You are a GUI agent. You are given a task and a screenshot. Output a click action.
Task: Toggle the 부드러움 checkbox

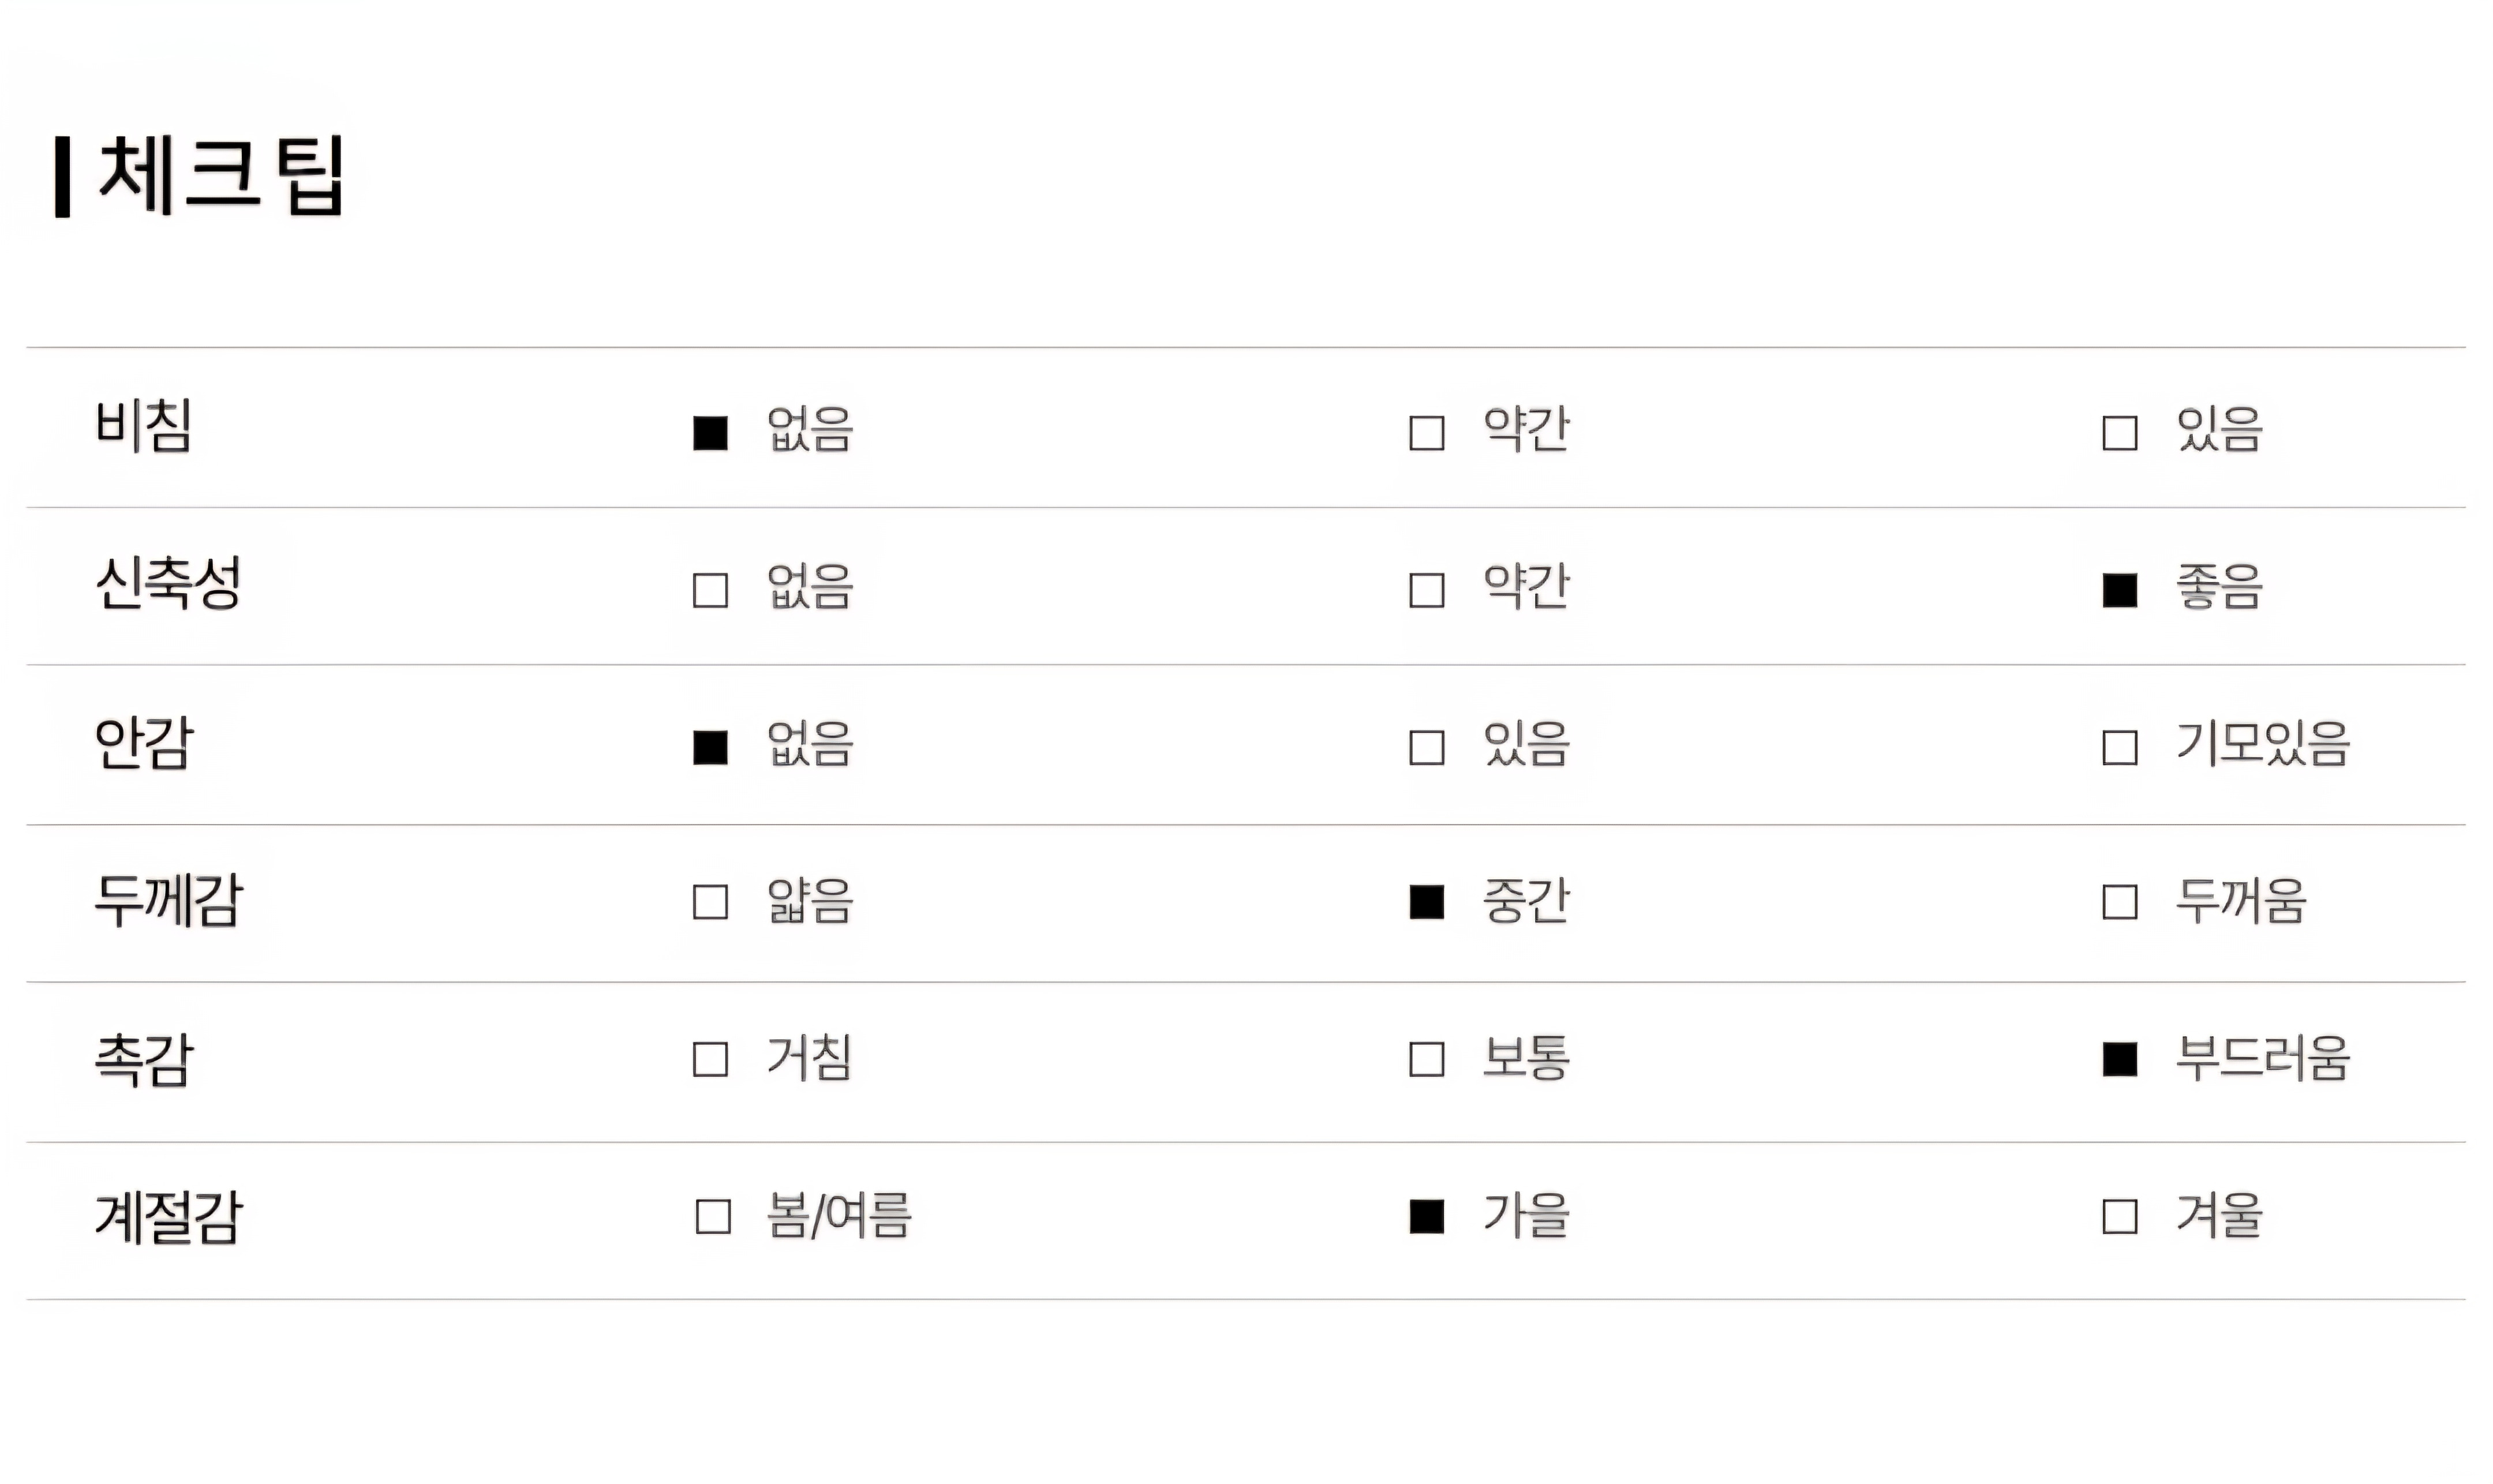(x=2119, y=1059)
